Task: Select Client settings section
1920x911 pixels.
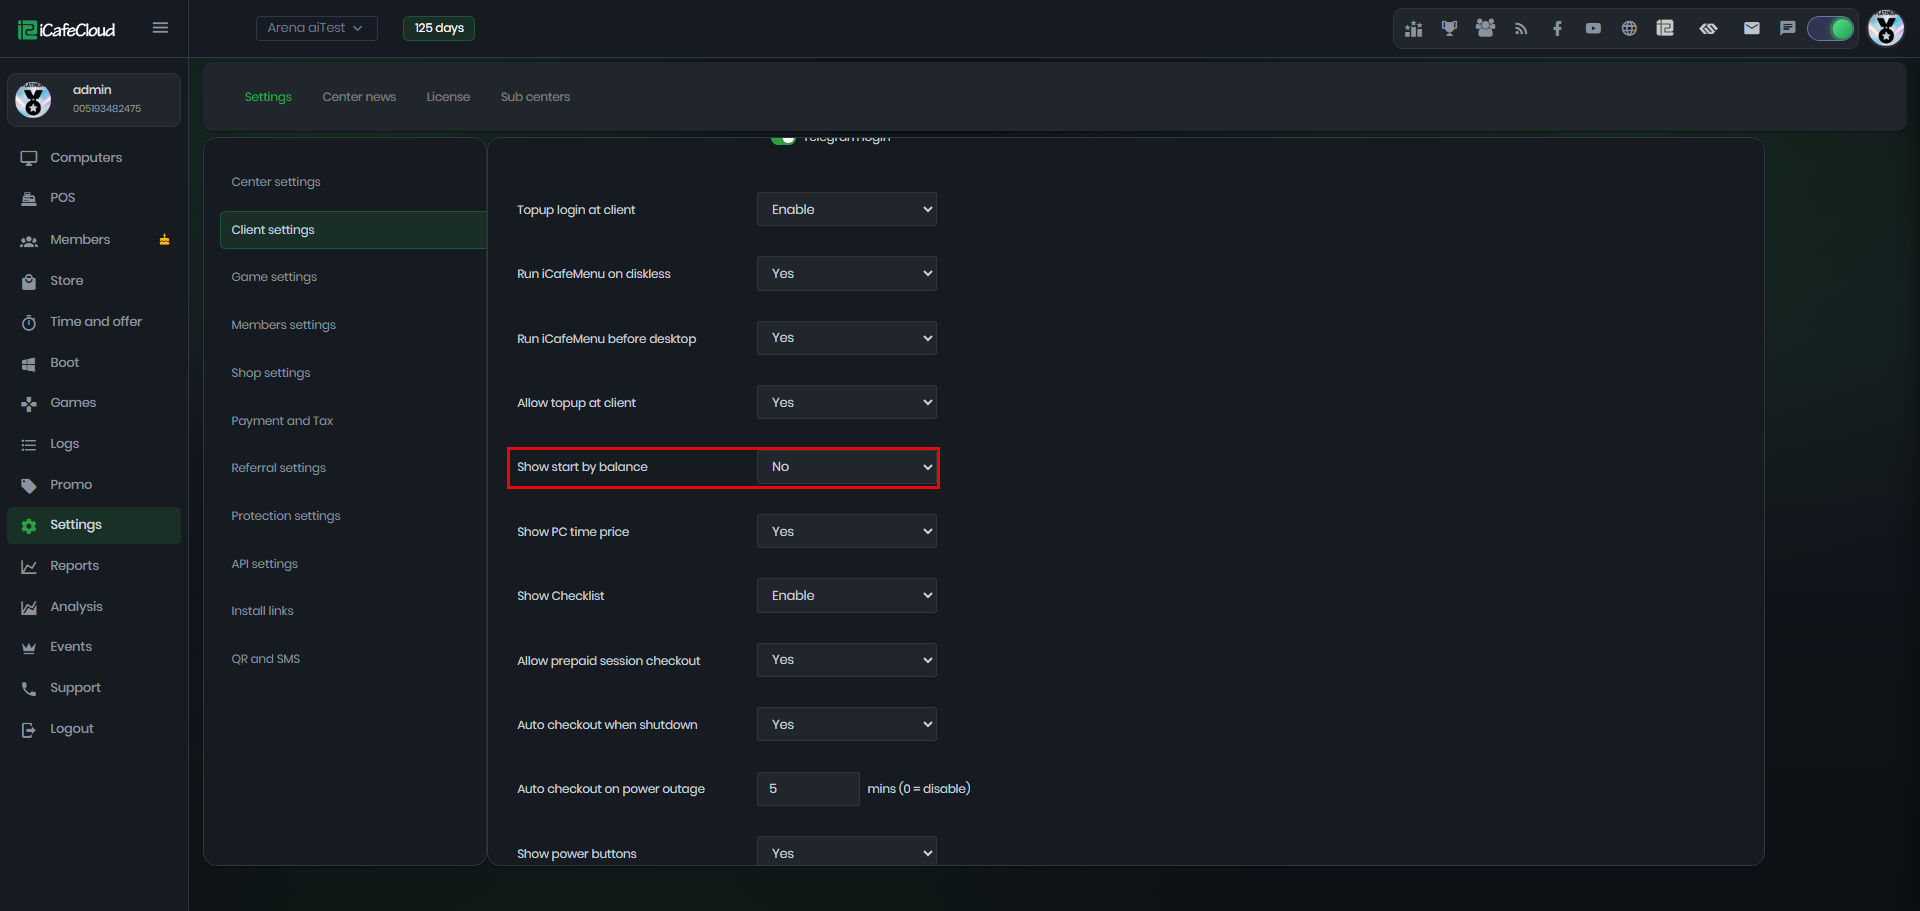Action: 352,230
